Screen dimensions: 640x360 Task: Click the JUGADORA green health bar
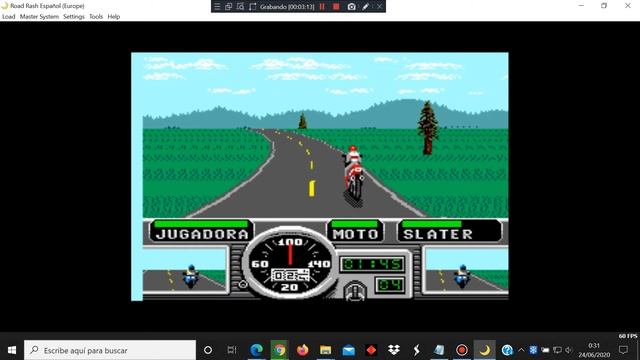201,224
